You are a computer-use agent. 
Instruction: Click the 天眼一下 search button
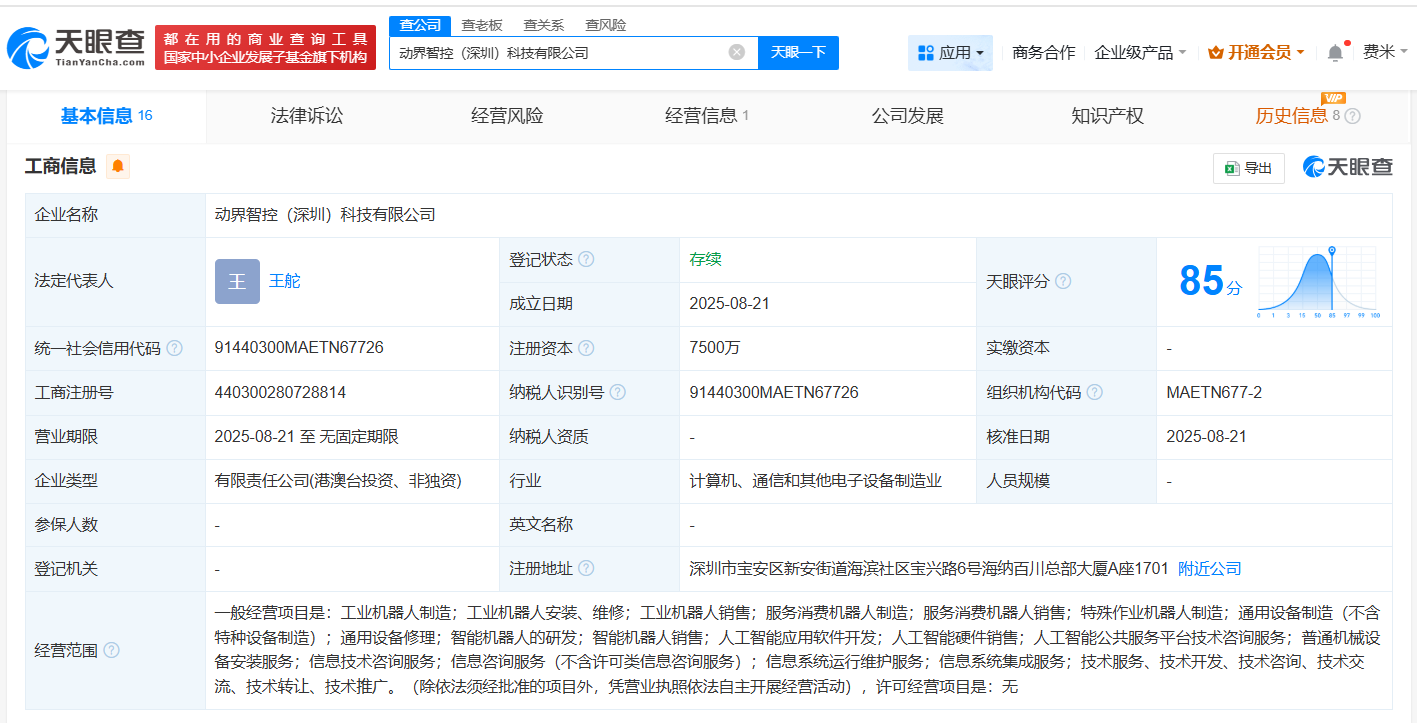tap(798, 52)
